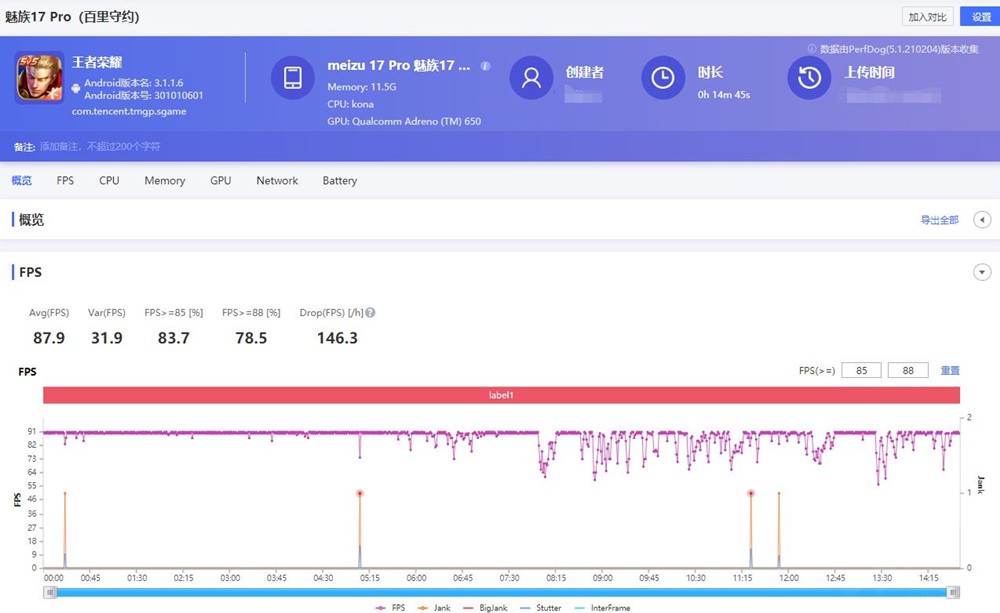Click the 重置 link
The height and width of the screenshot is (613, 1000).
coord(950,371)
